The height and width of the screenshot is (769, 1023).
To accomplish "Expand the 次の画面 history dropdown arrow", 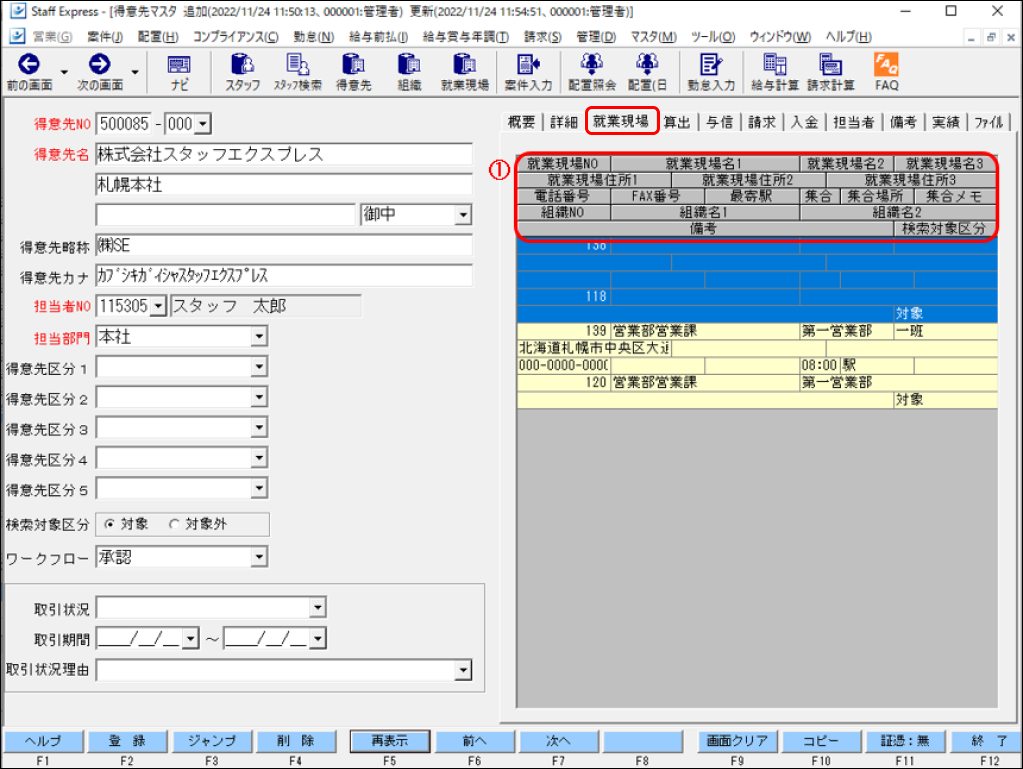I will pyautogui.click(x=134, y=72).
